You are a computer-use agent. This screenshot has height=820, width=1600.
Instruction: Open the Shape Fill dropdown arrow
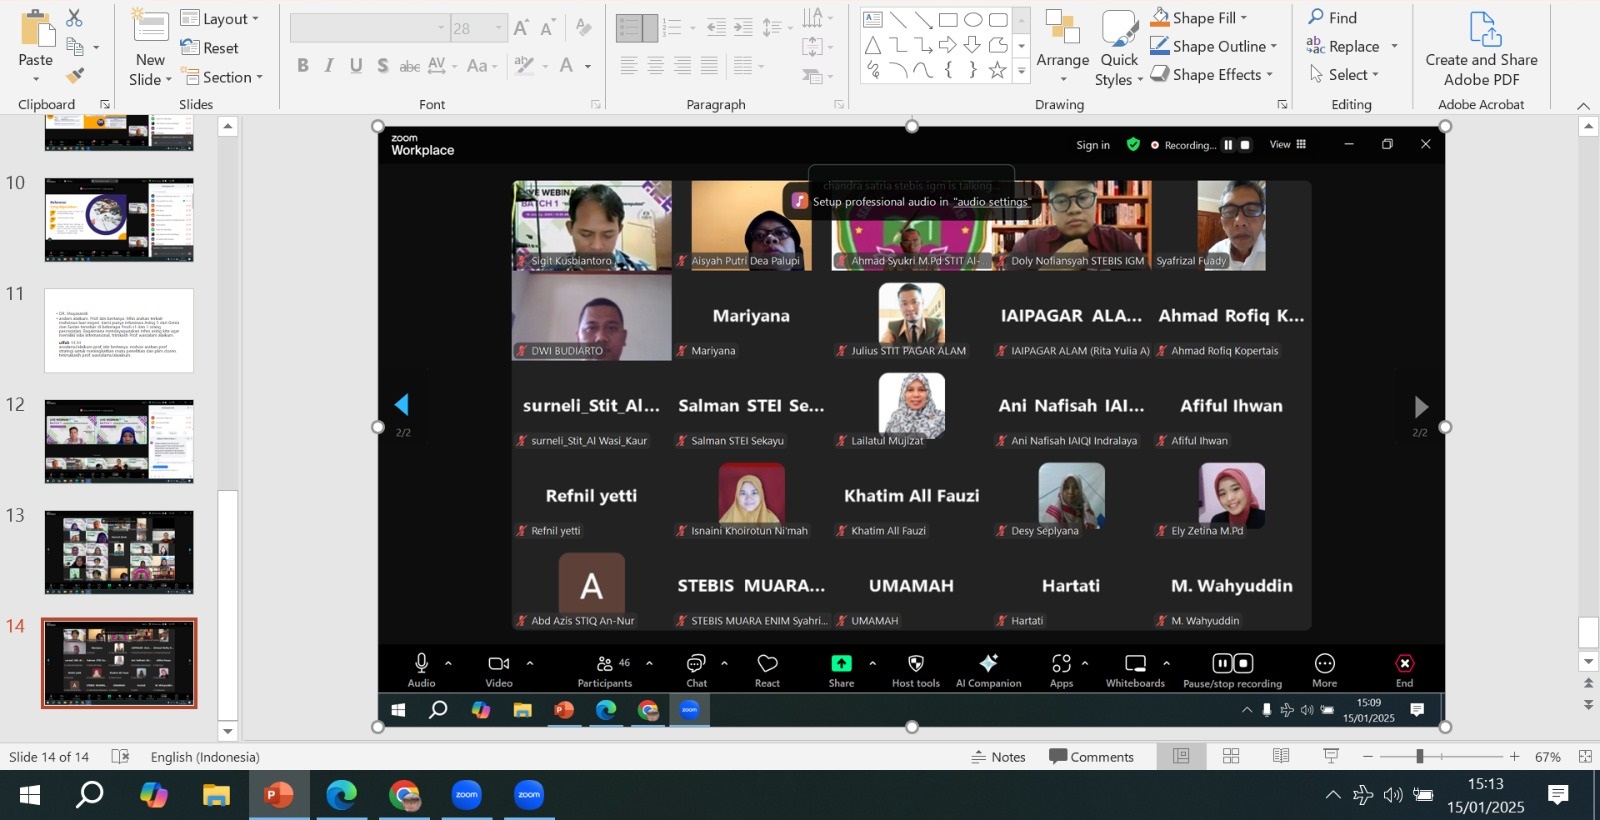(1244, 18)
